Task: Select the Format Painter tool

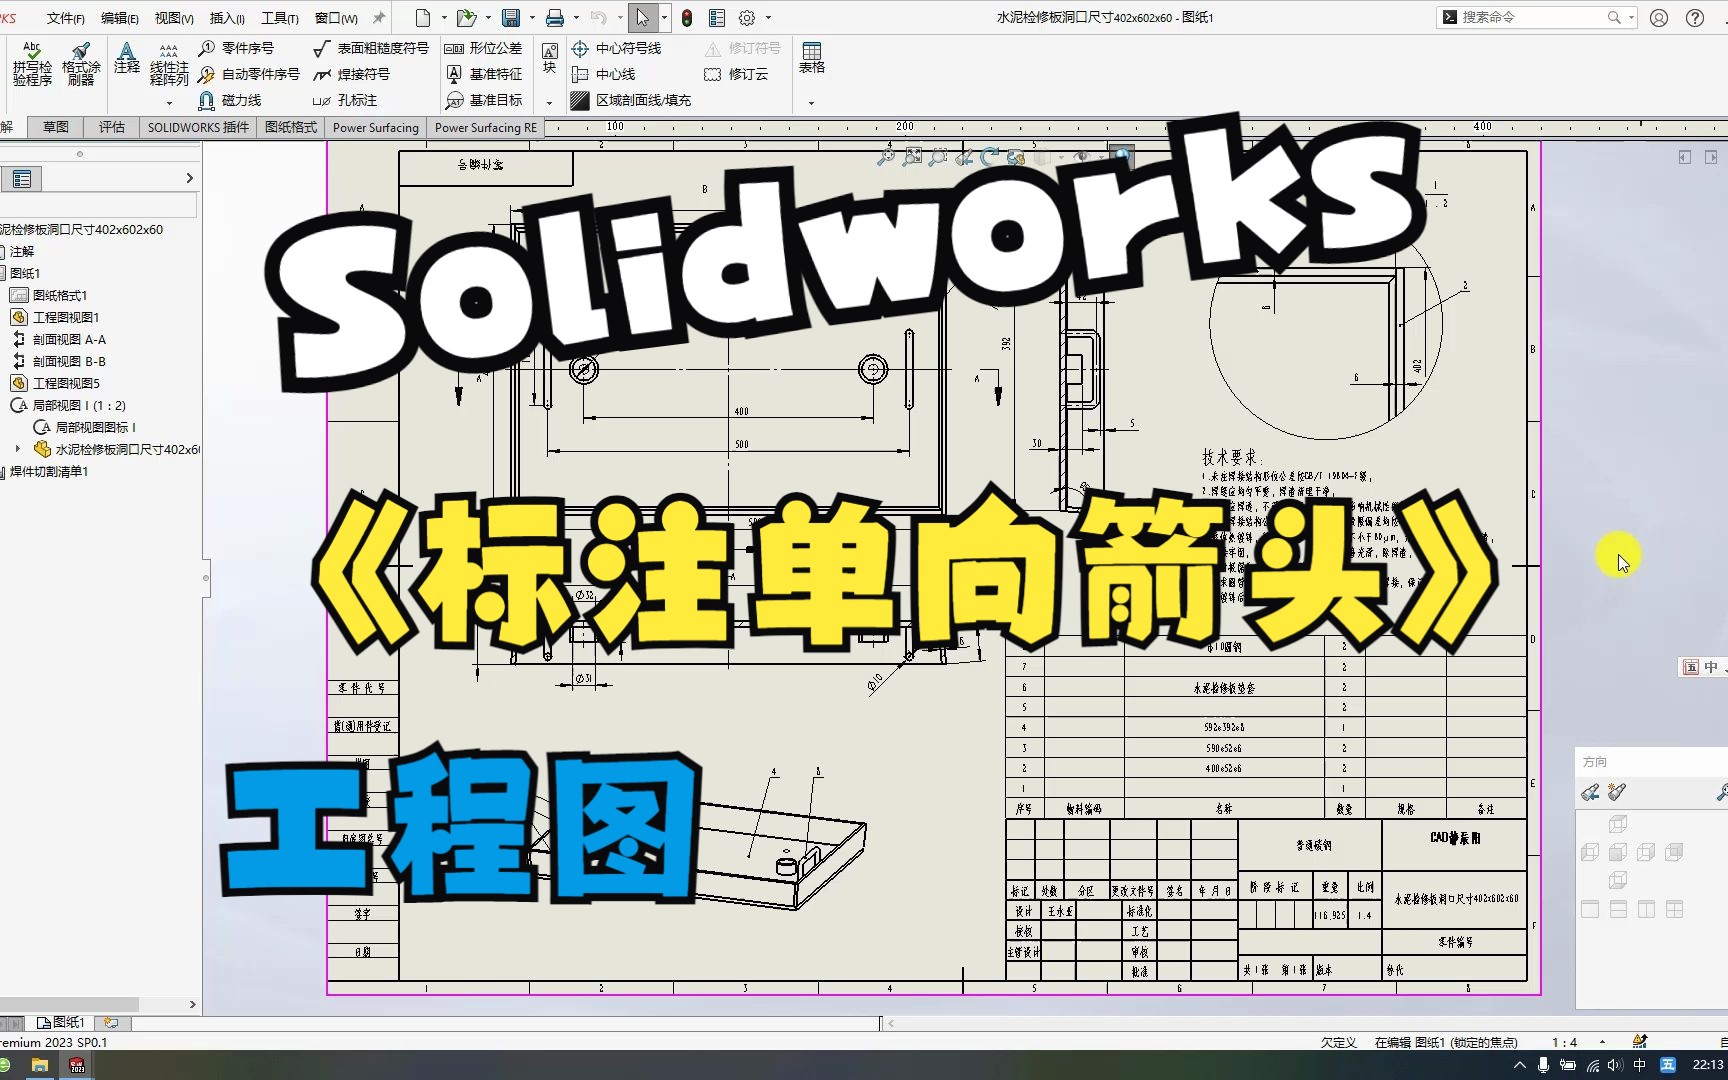Action: 81,64
